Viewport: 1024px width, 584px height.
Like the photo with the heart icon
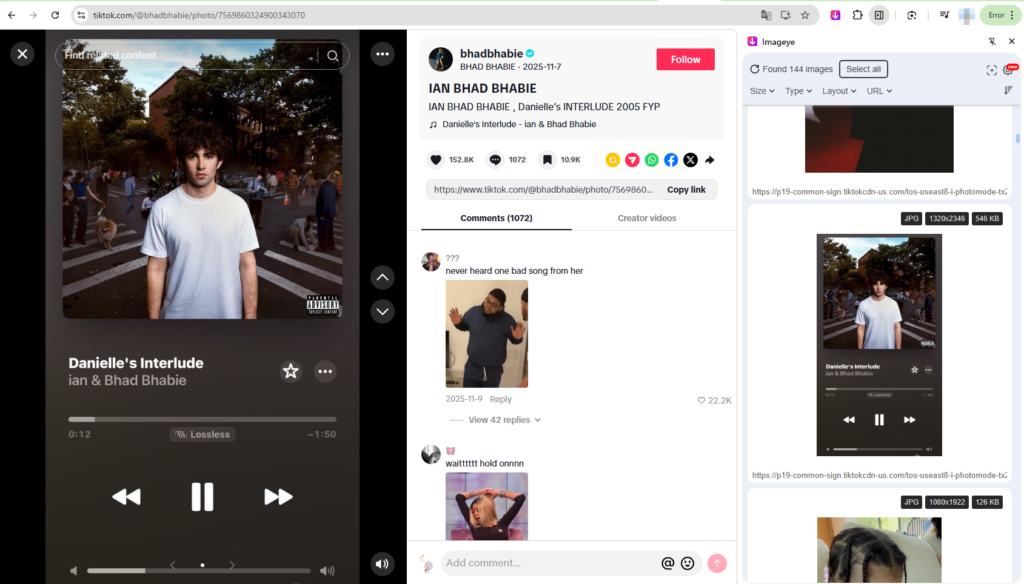coord(436,159)
